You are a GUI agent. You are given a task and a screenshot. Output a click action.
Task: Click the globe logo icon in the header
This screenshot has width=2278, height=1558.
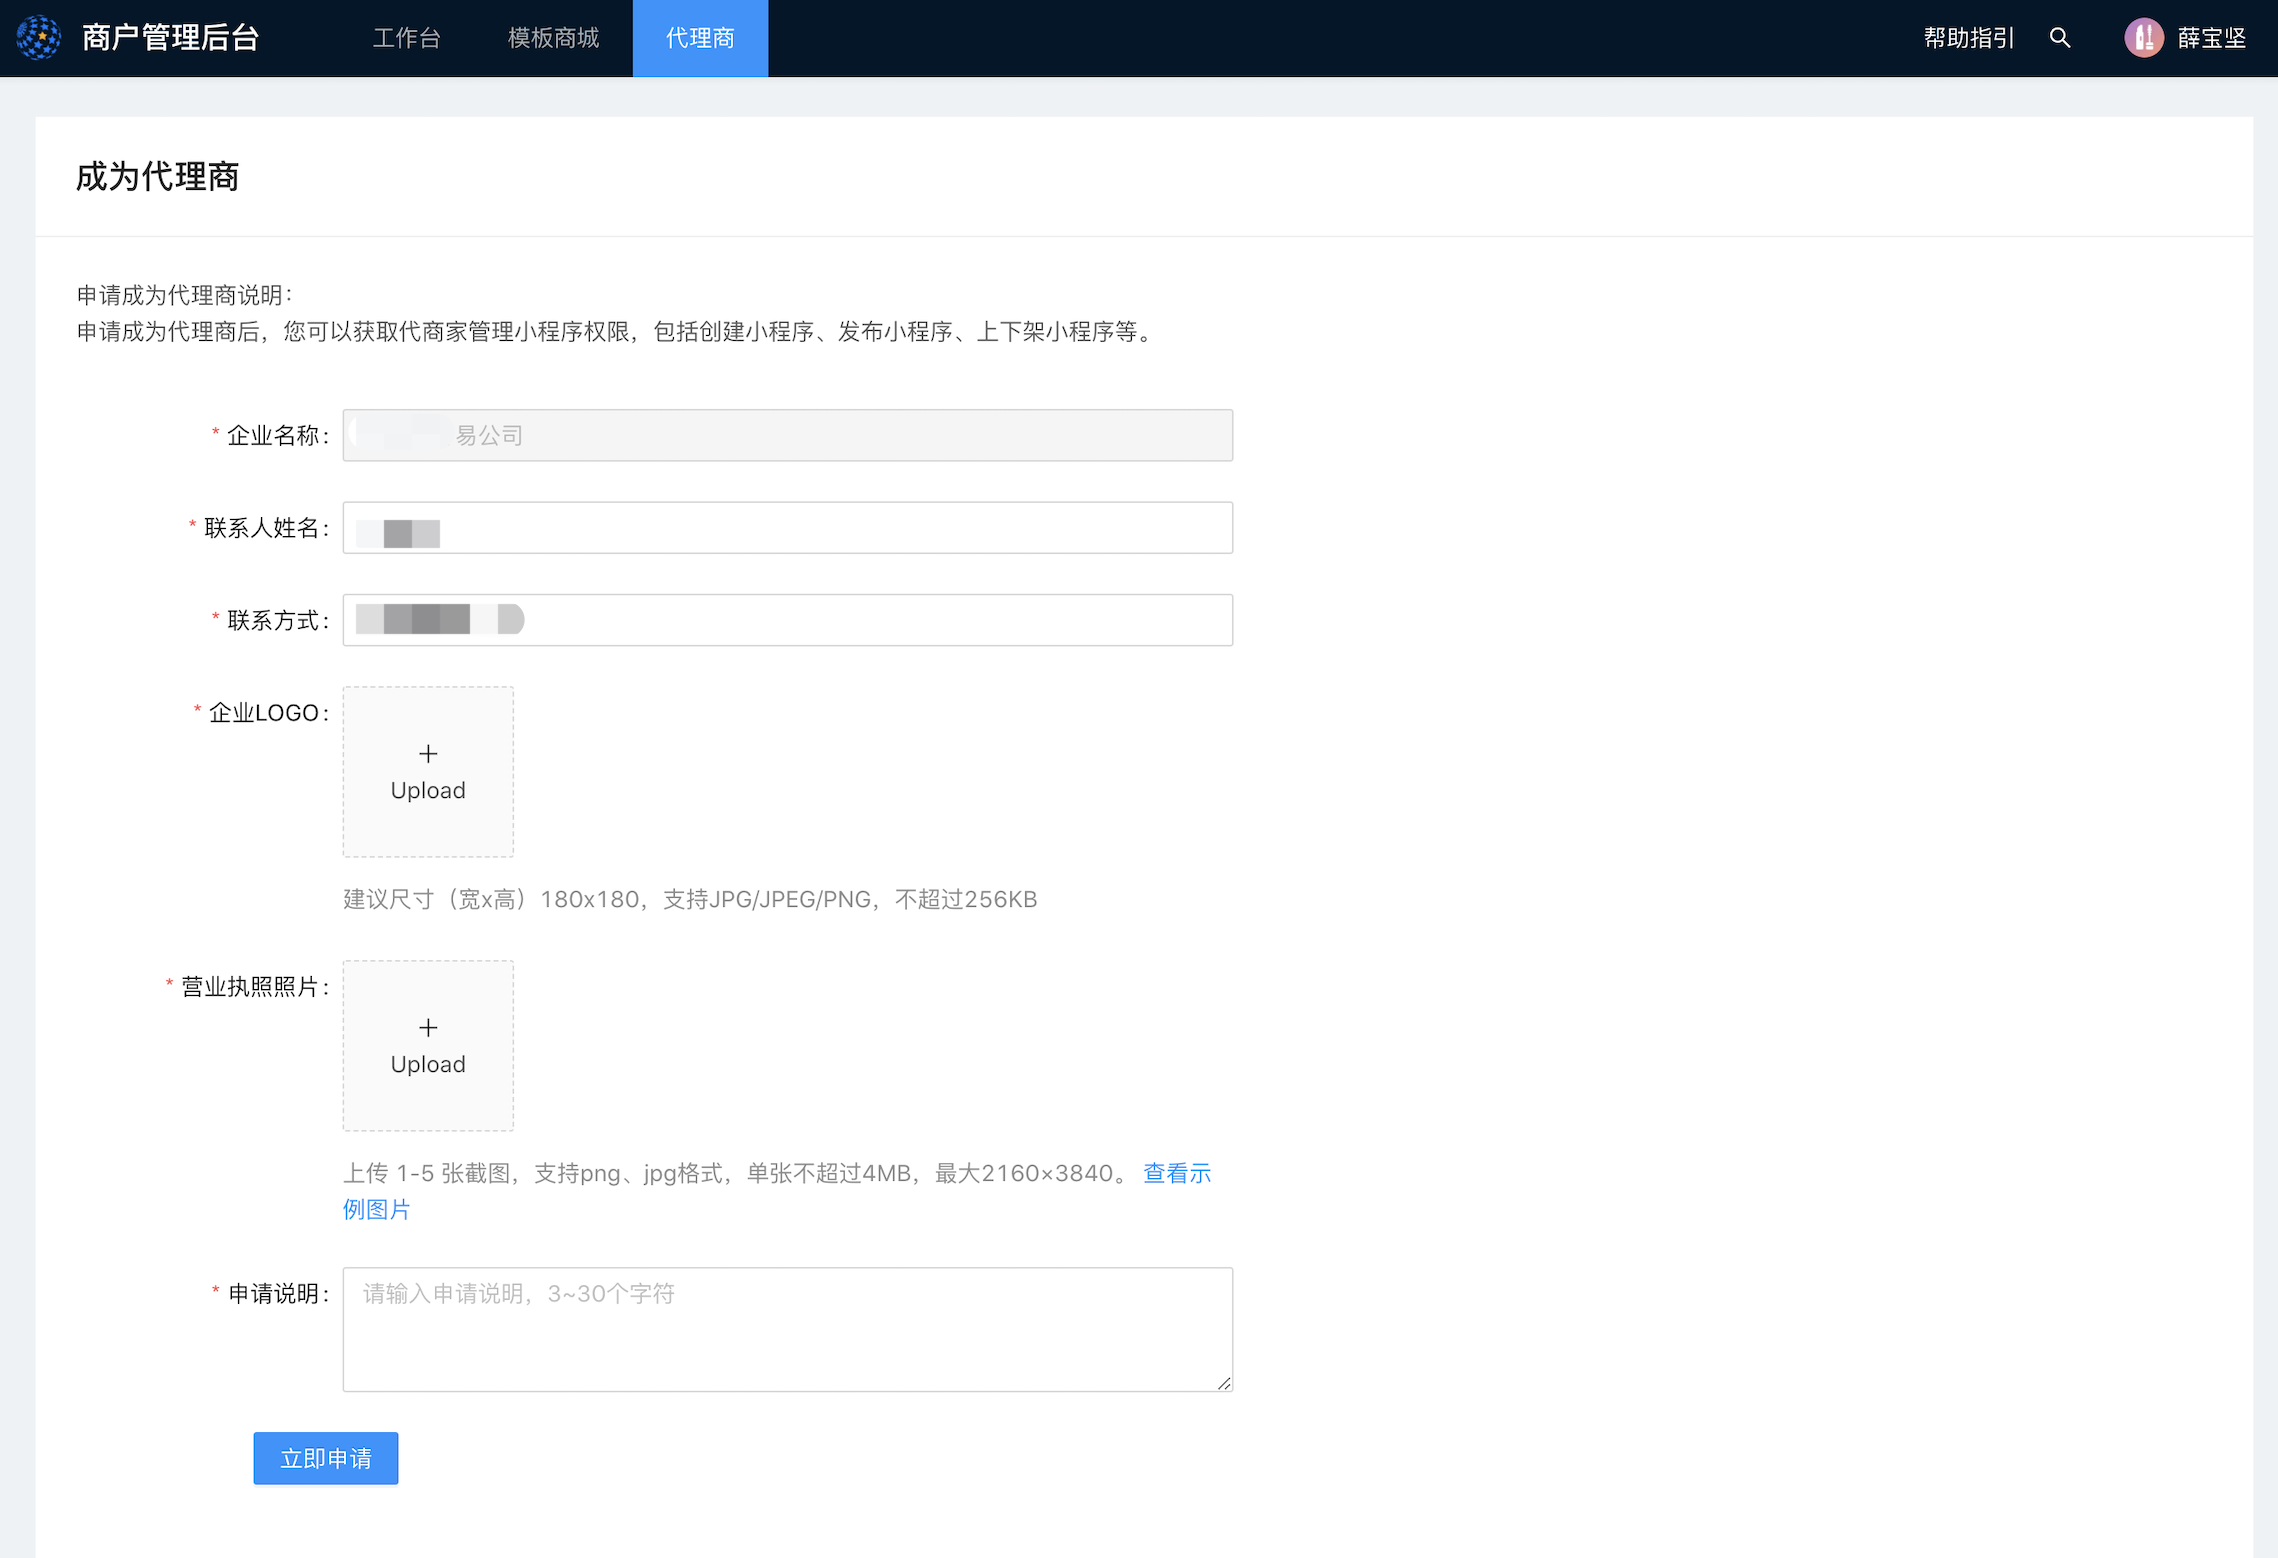[x=39, y=38]
